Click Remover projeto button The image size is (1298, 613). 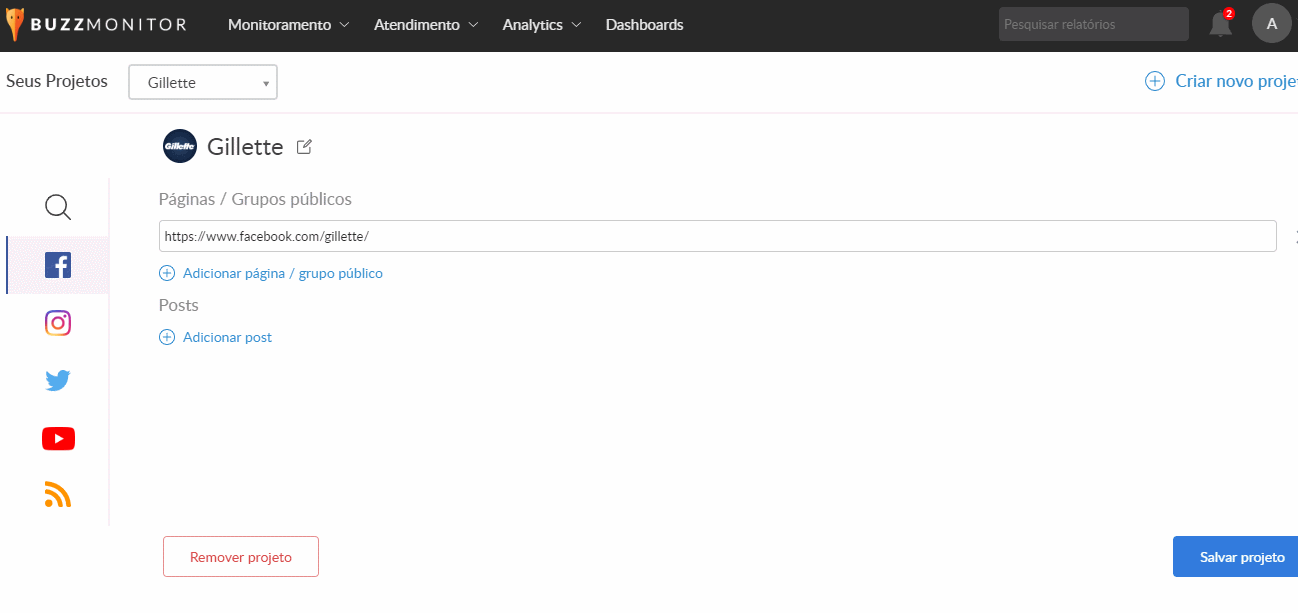pos(241,557)
